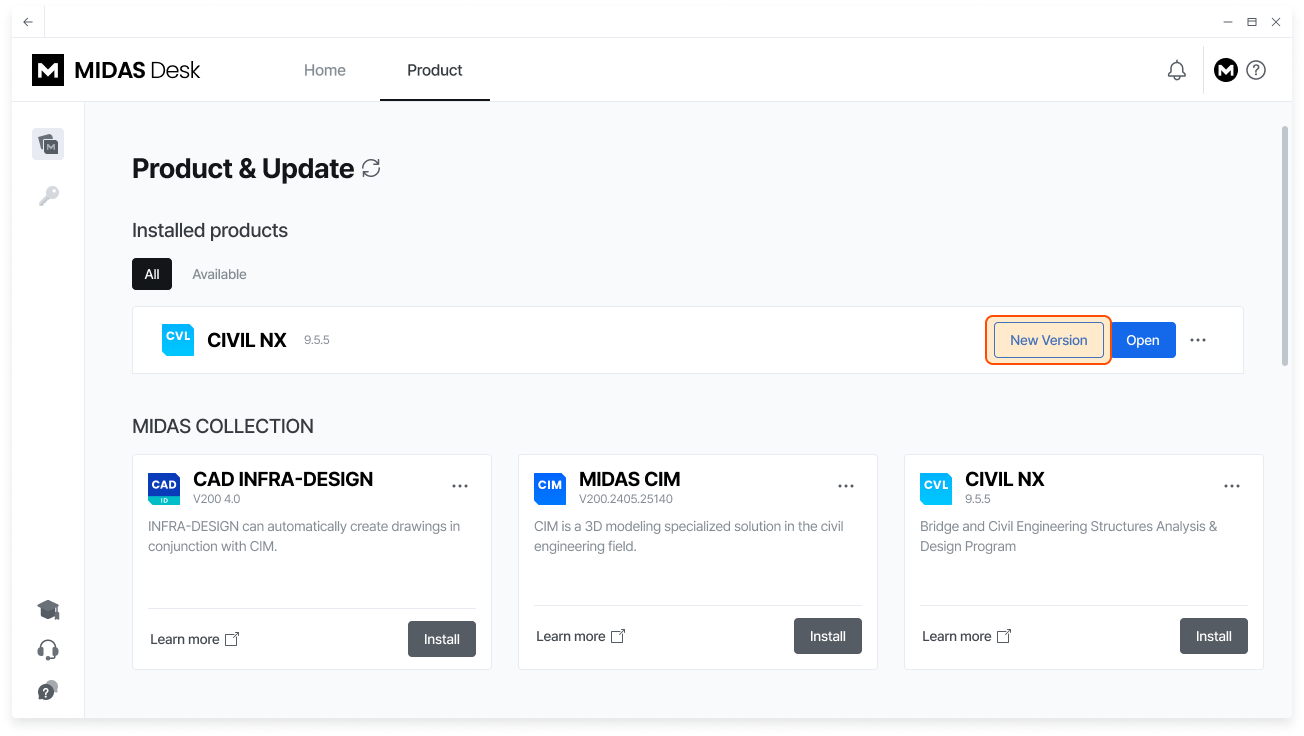Open external link icon for CAD INFRA-DESIGN
The height and width of the screenshot is (736, 1304).
232,639
